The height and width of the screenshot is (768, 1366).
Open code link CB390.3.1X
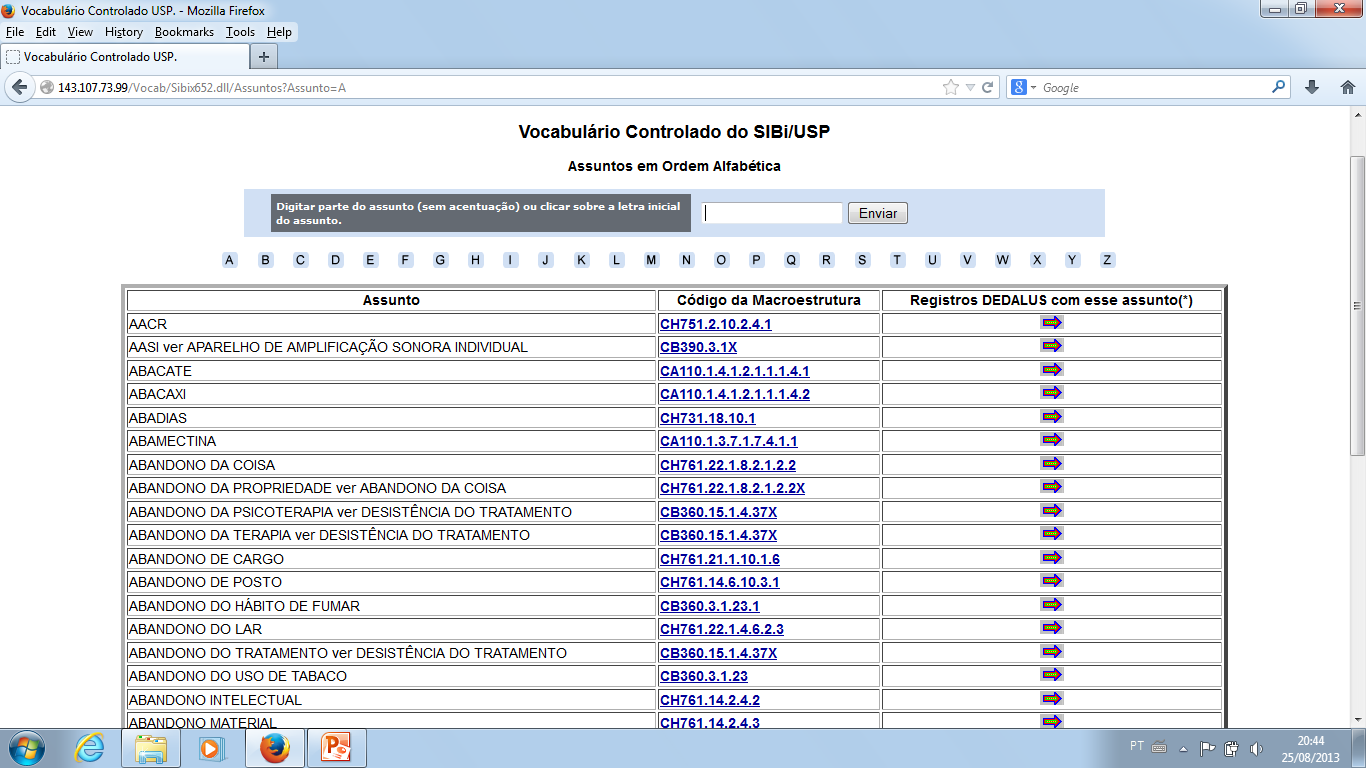pos(698,347)
